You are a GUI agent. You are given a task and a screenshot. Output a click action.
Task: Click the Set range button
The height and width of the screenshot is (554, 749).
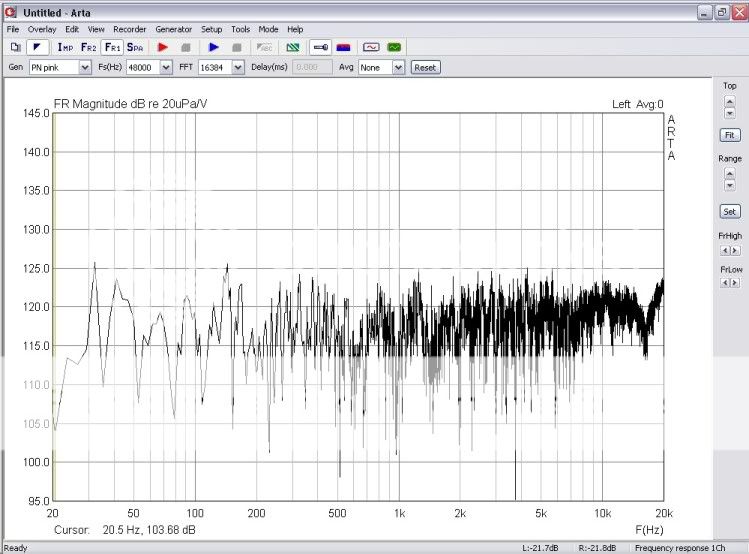(x=729, y=212)
